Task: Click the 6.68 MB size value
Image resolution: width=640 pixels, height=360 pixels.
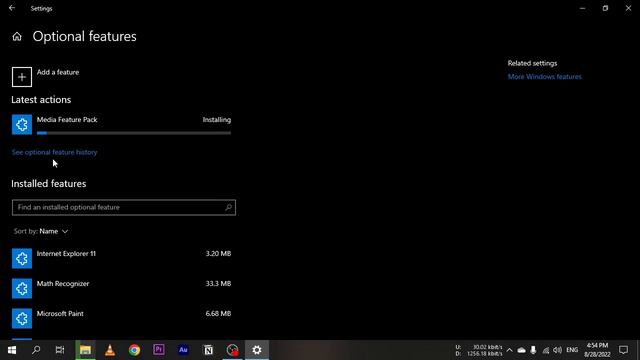Action: (x=218, y=313)
